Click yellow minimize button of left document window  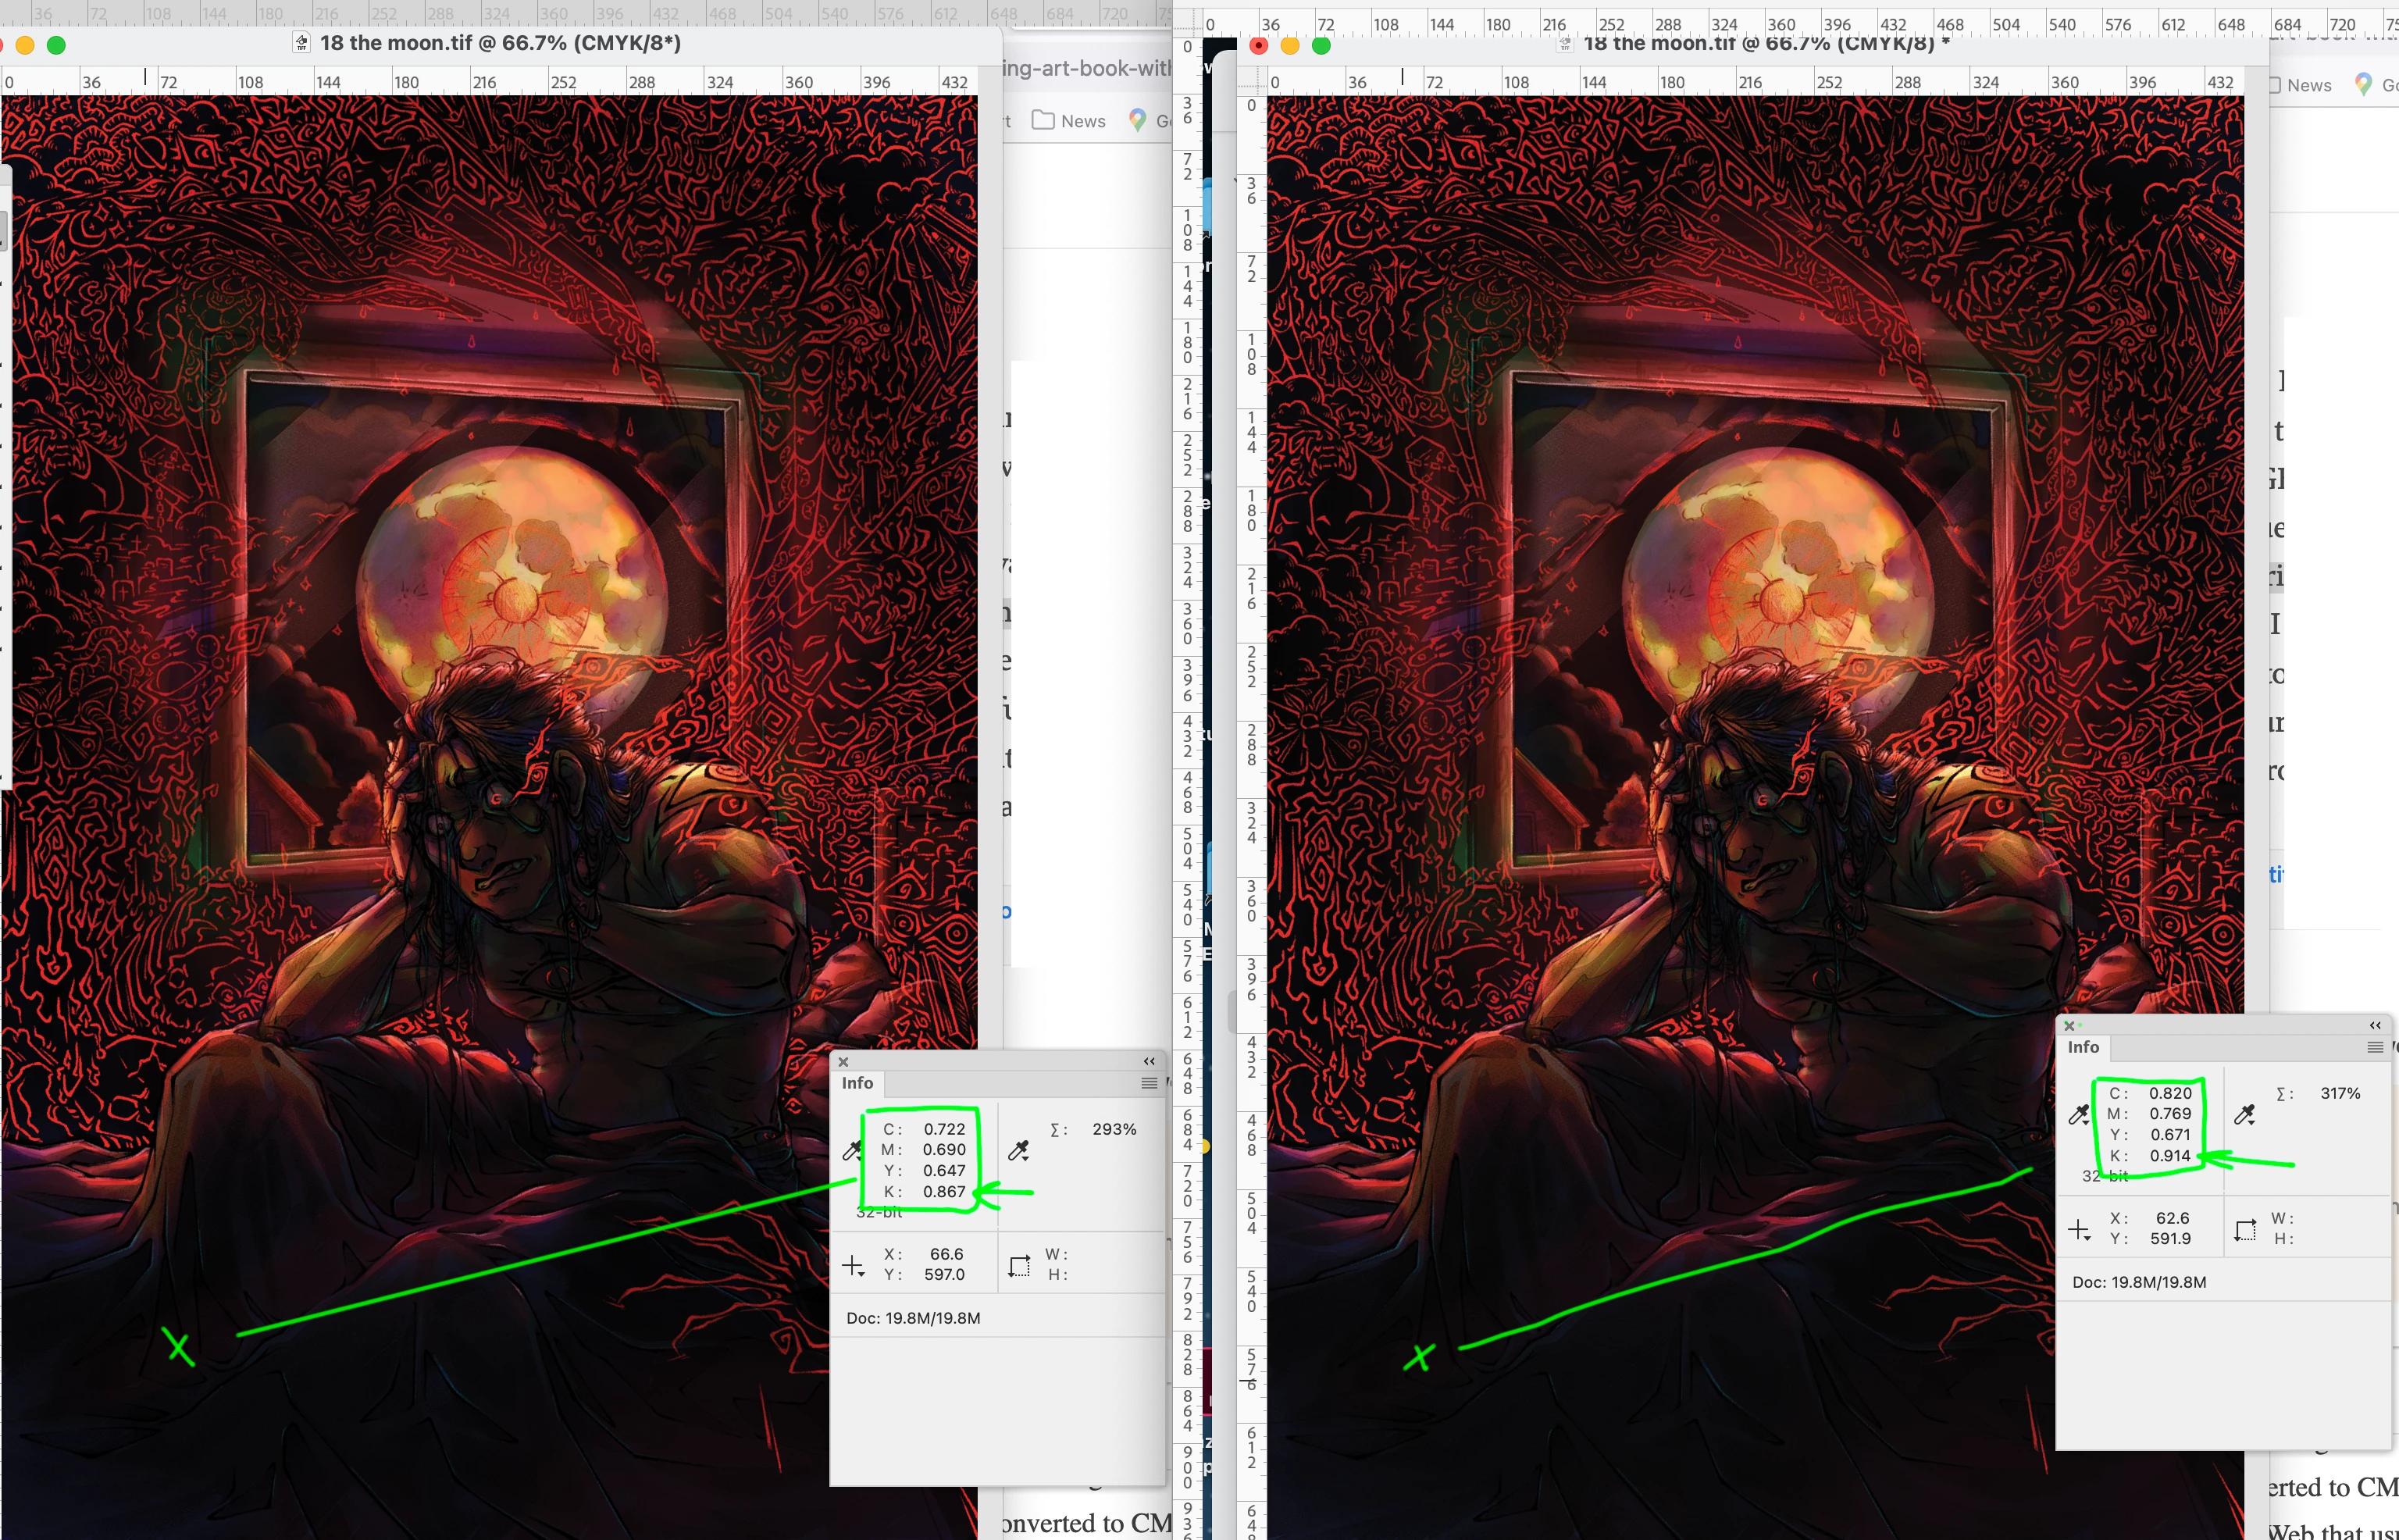[26, 45]
